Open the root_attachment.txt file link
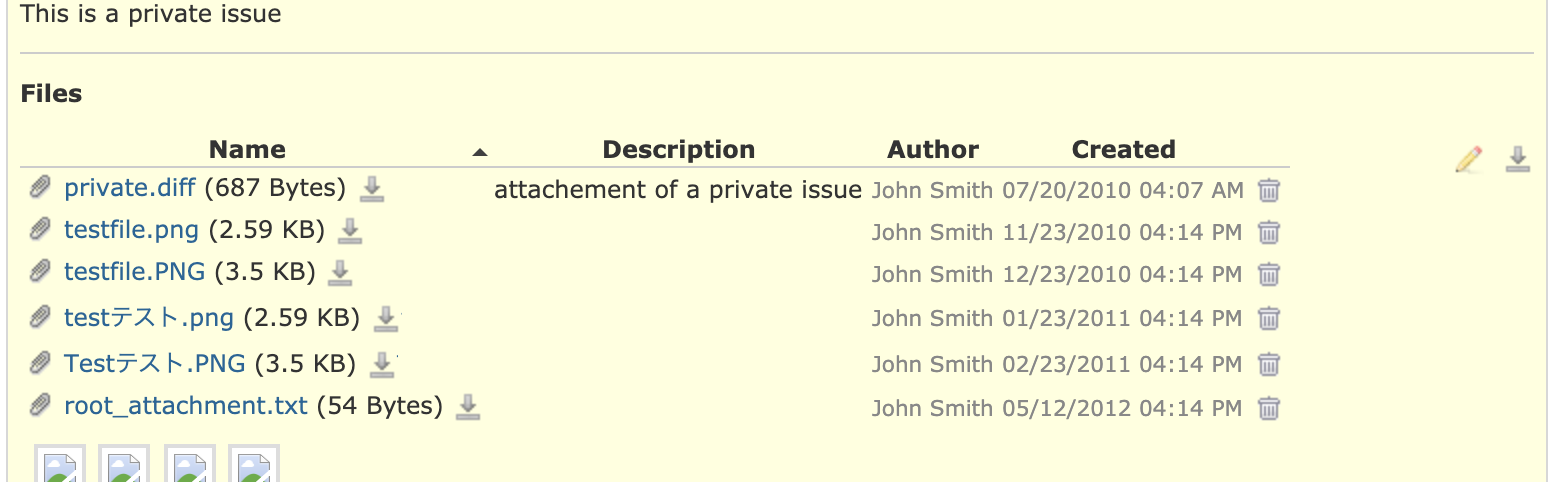 (186, 406)
